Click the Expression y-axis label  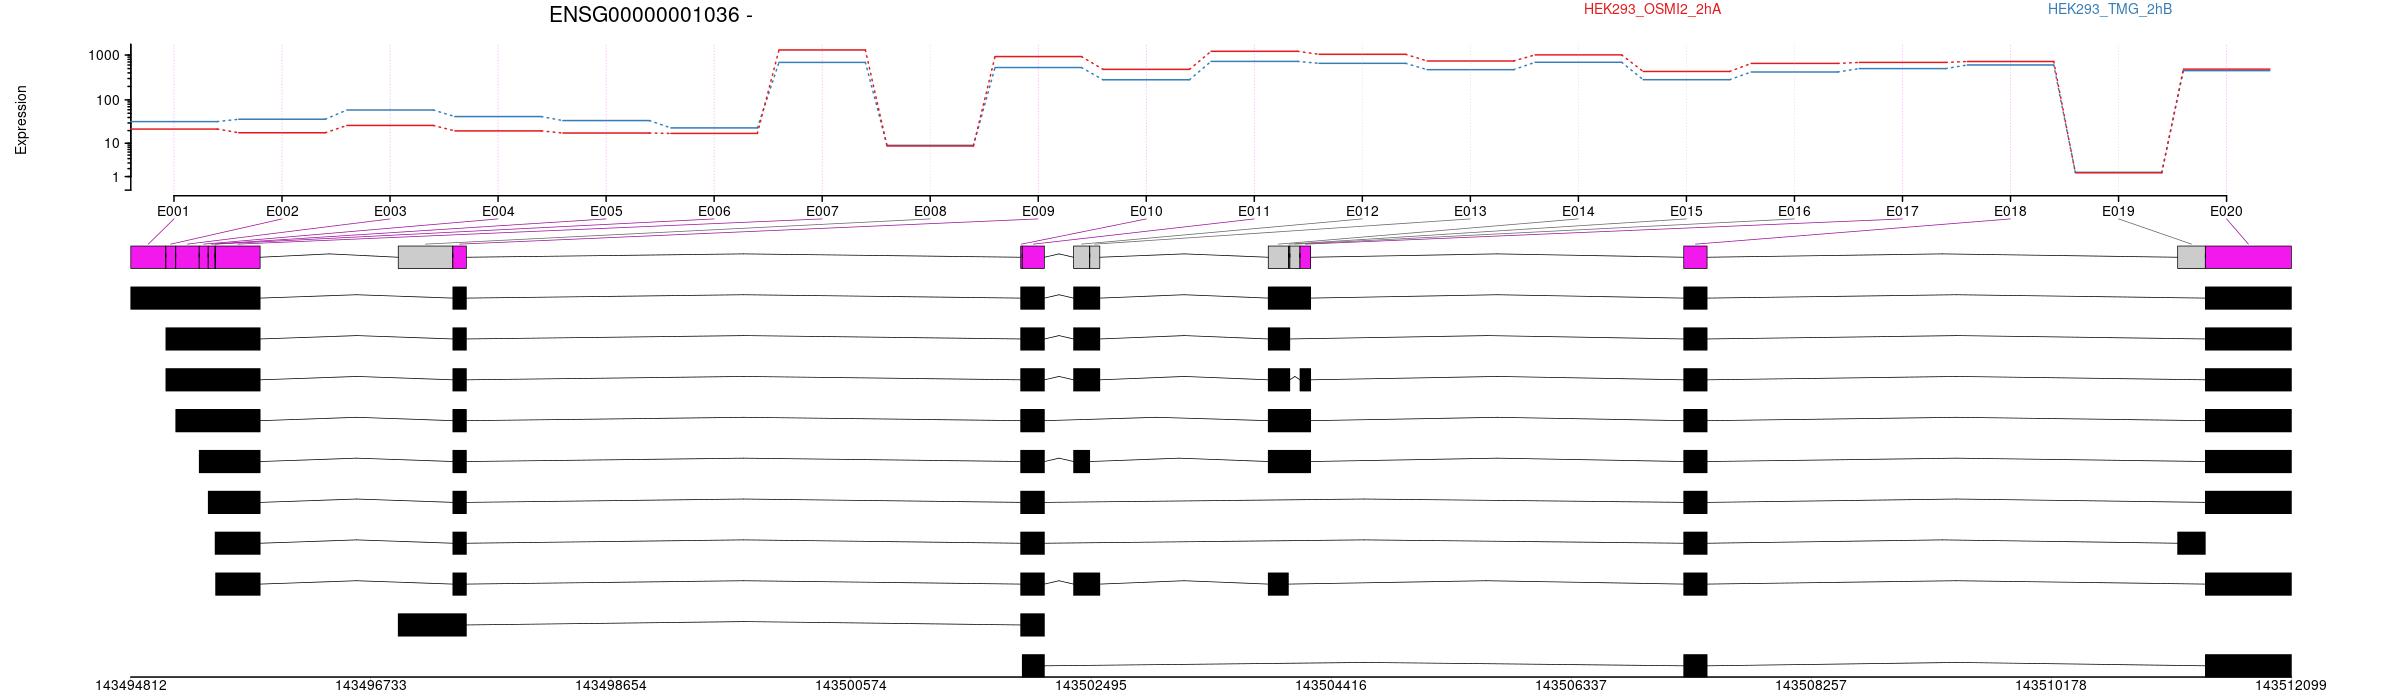(x=21, y=120)
